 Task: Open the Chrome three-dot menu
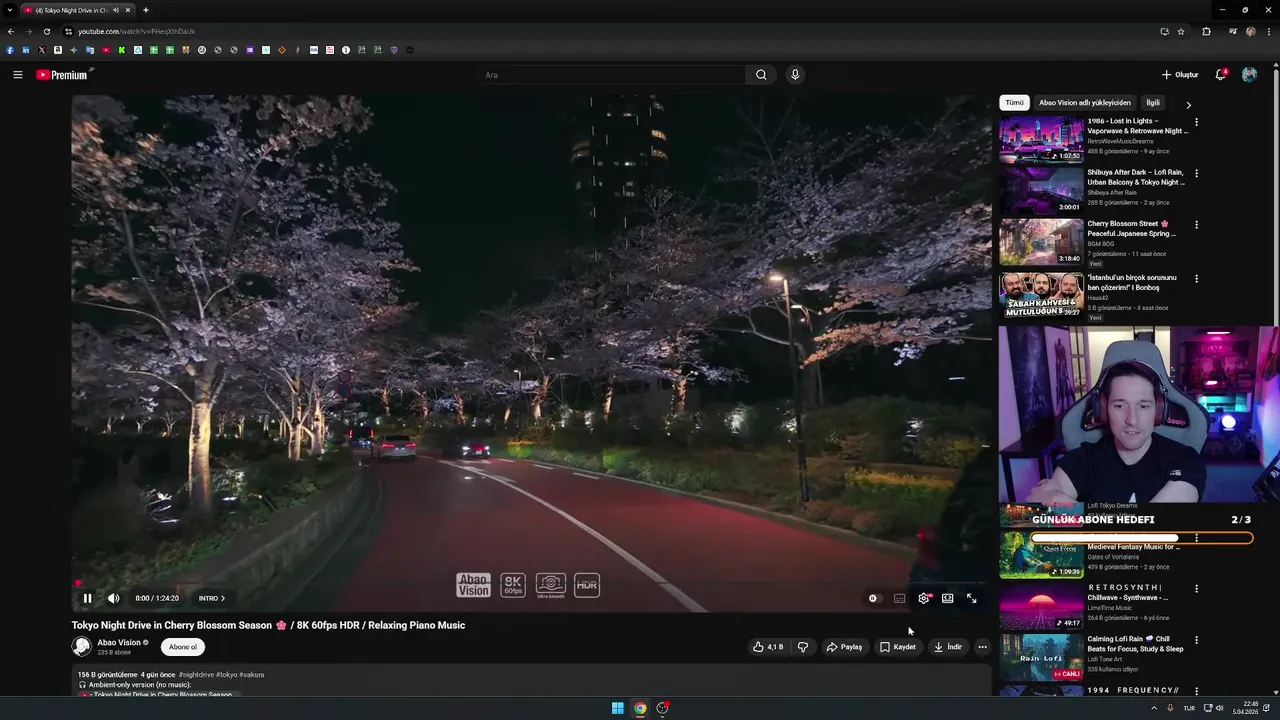[x=1269, y=32]
